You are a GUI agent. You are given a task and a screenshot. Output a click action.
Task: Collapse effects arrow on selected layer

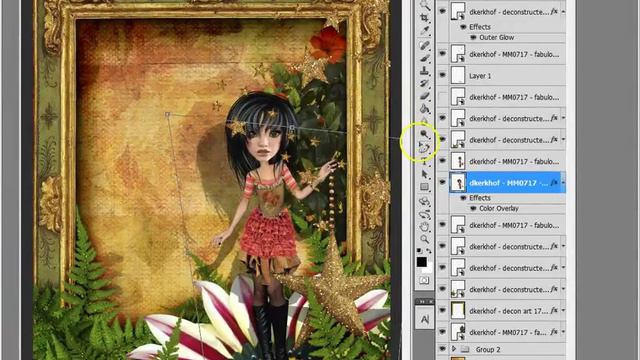pos(563,183)
